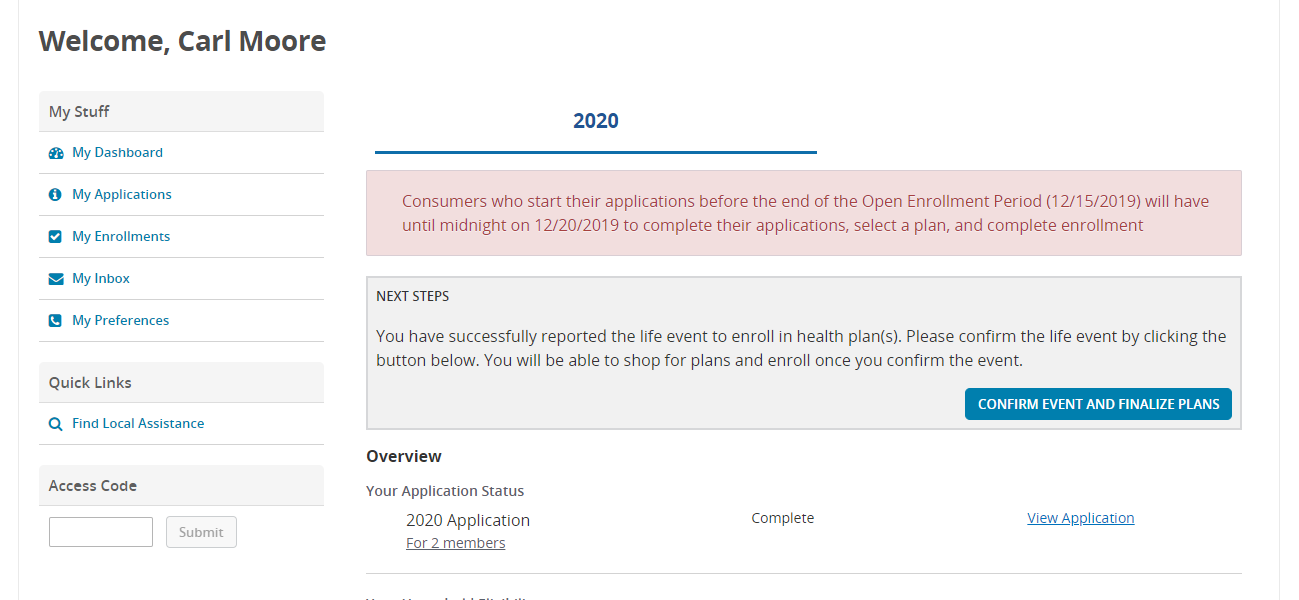Open My Dashboard link

[117, 153]
